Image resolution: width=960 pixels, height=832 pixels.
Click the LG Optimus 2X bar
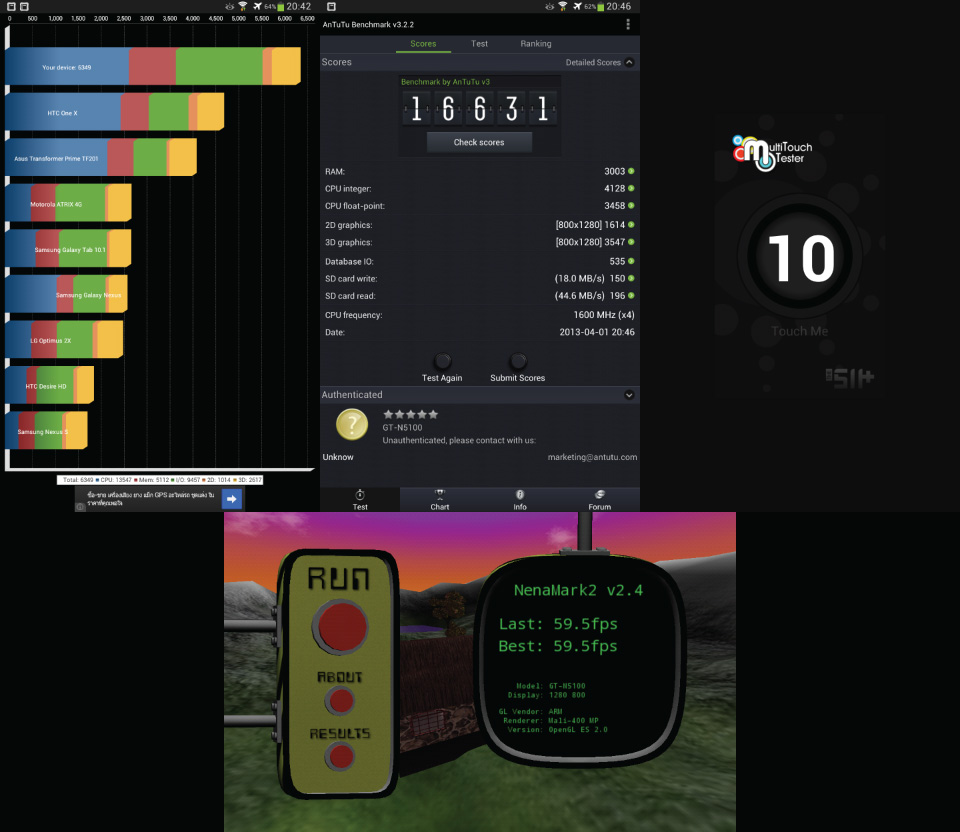(64, 339)
